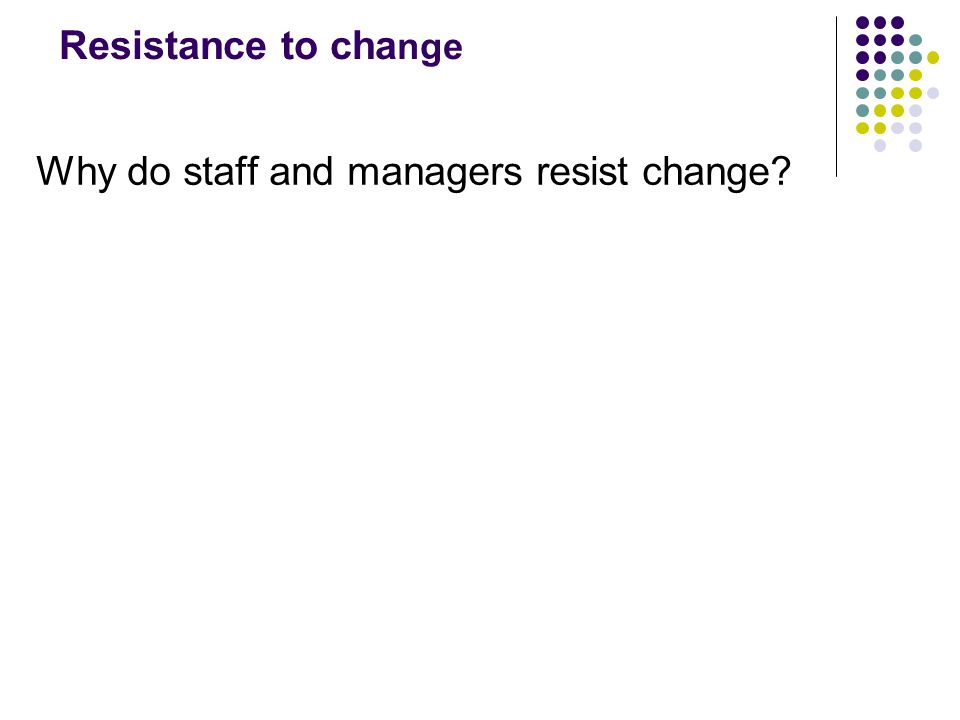960x720 pixels.
Task: Select the word "staff" in the body text
Action: coord(220,170)
